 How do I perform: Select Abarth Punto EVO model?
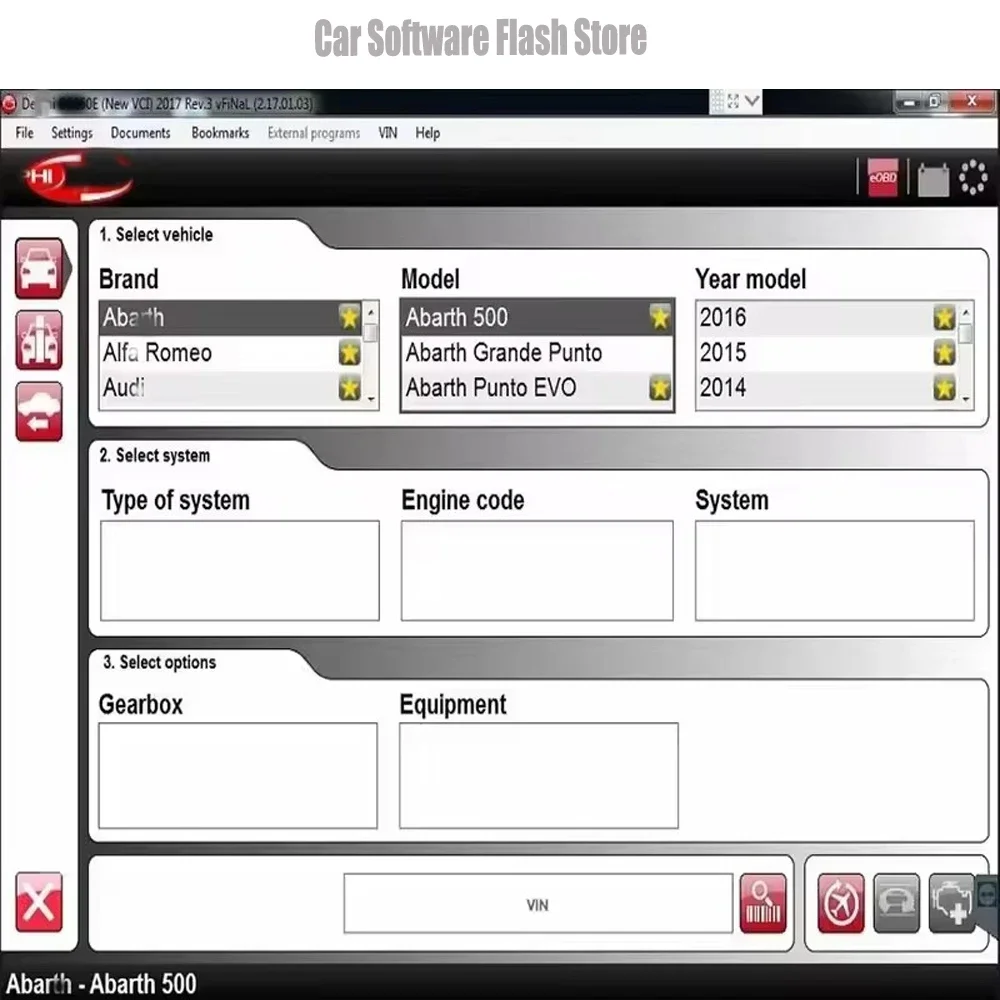[x=537, y=388]
